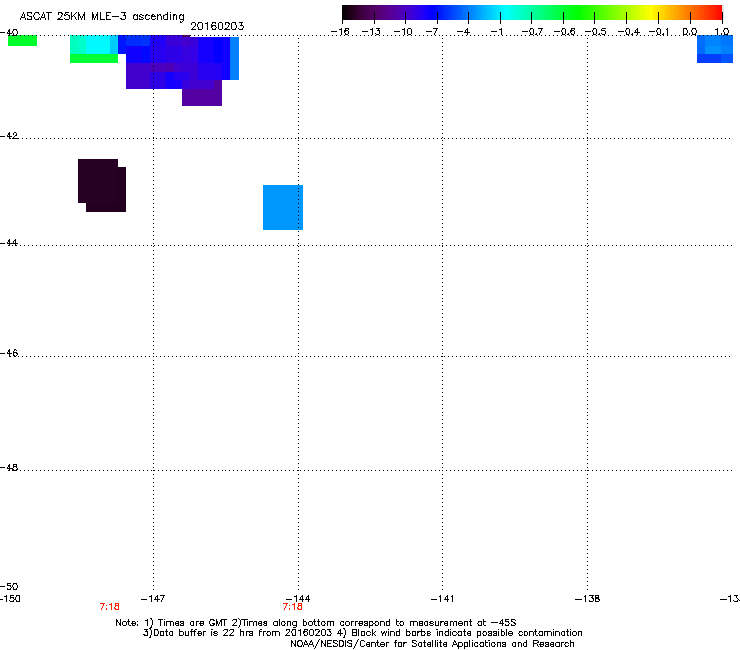Click the latitude label -50
The width and height of the screenshot is (740, 650).
point(9,587)
